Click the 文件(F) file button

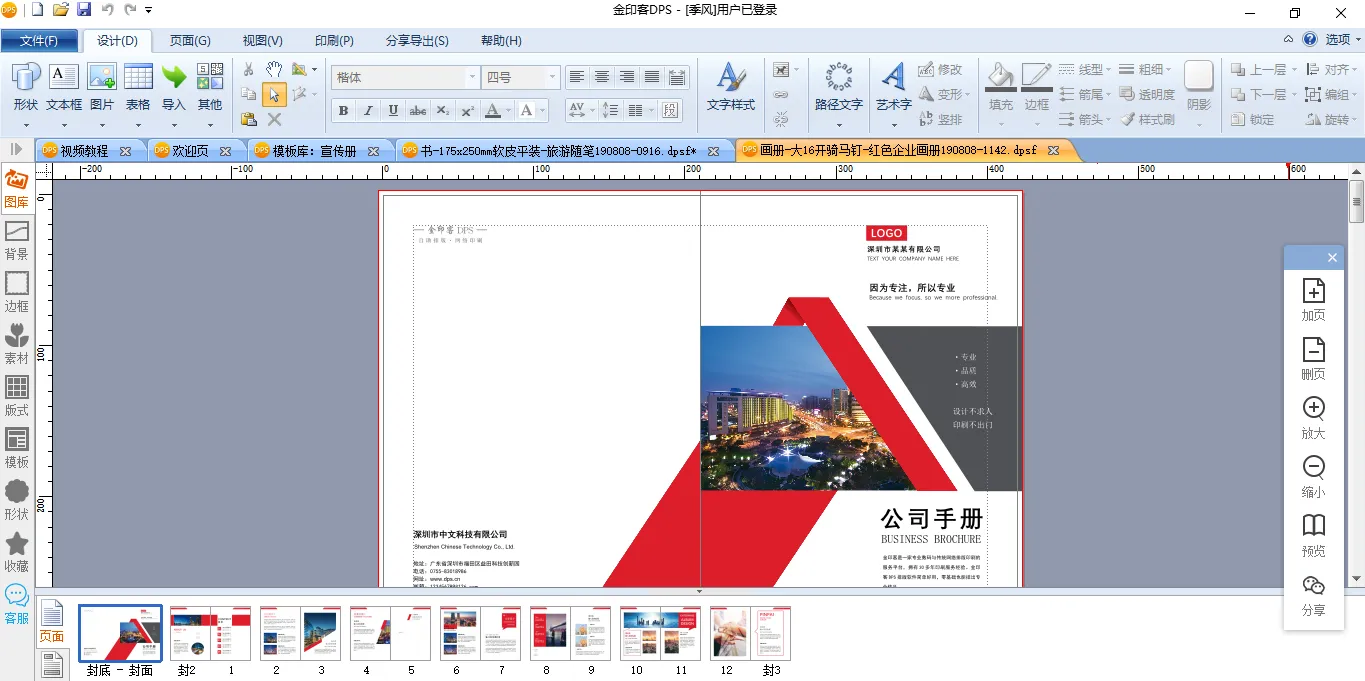[39, 41]
